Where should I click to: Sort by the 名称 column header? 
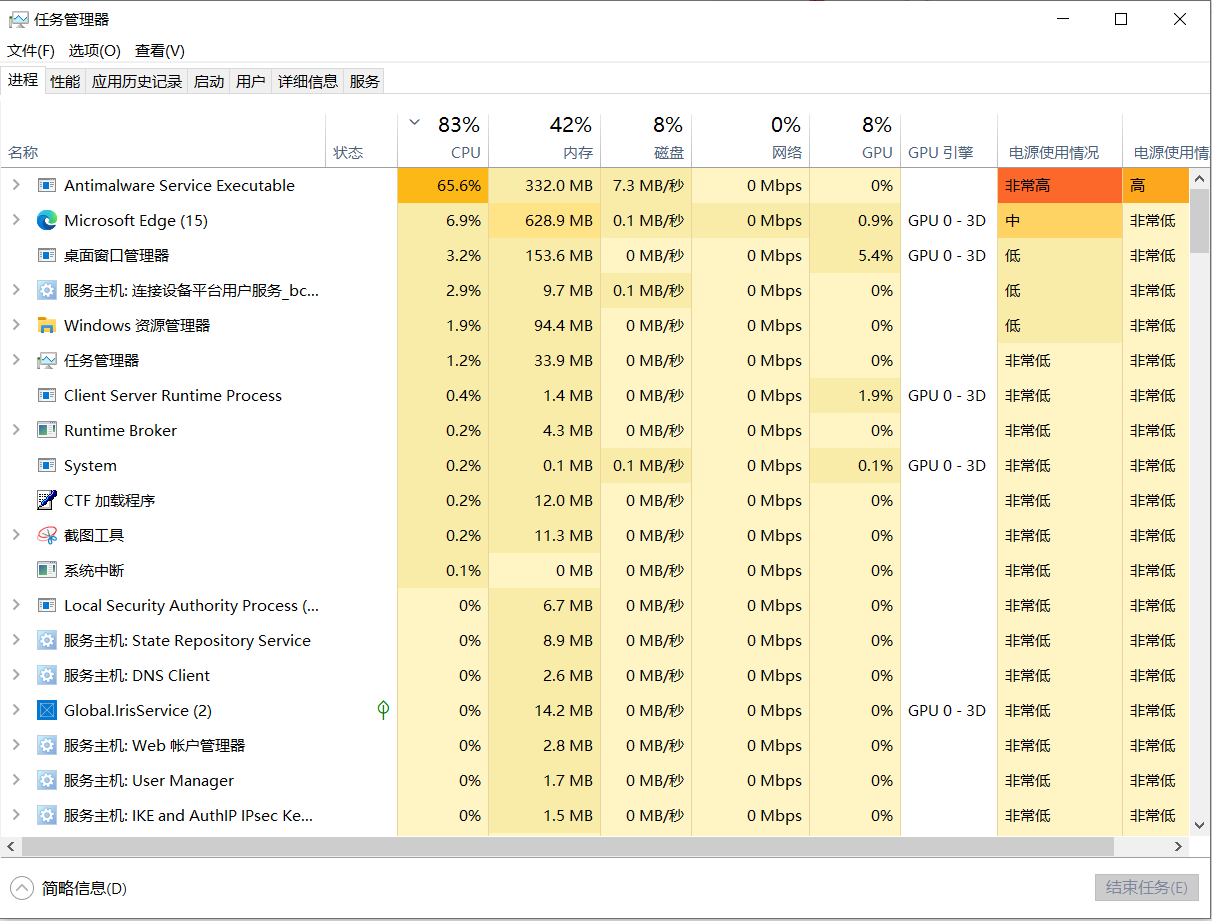(x=163, y=138)
